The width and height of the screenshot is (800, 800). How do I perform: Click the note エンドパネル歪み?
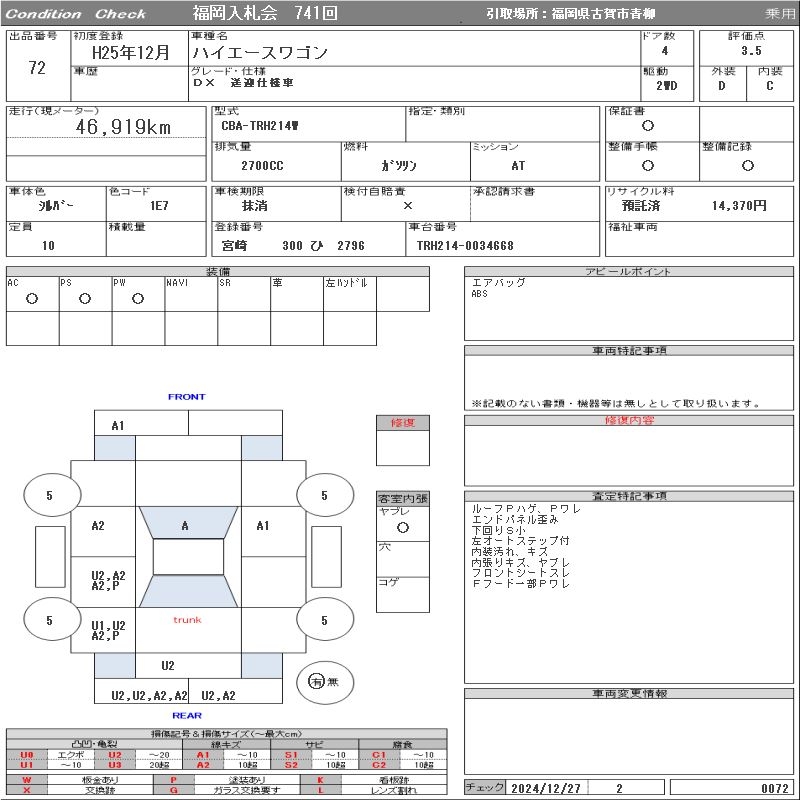(x=515, y=519)
